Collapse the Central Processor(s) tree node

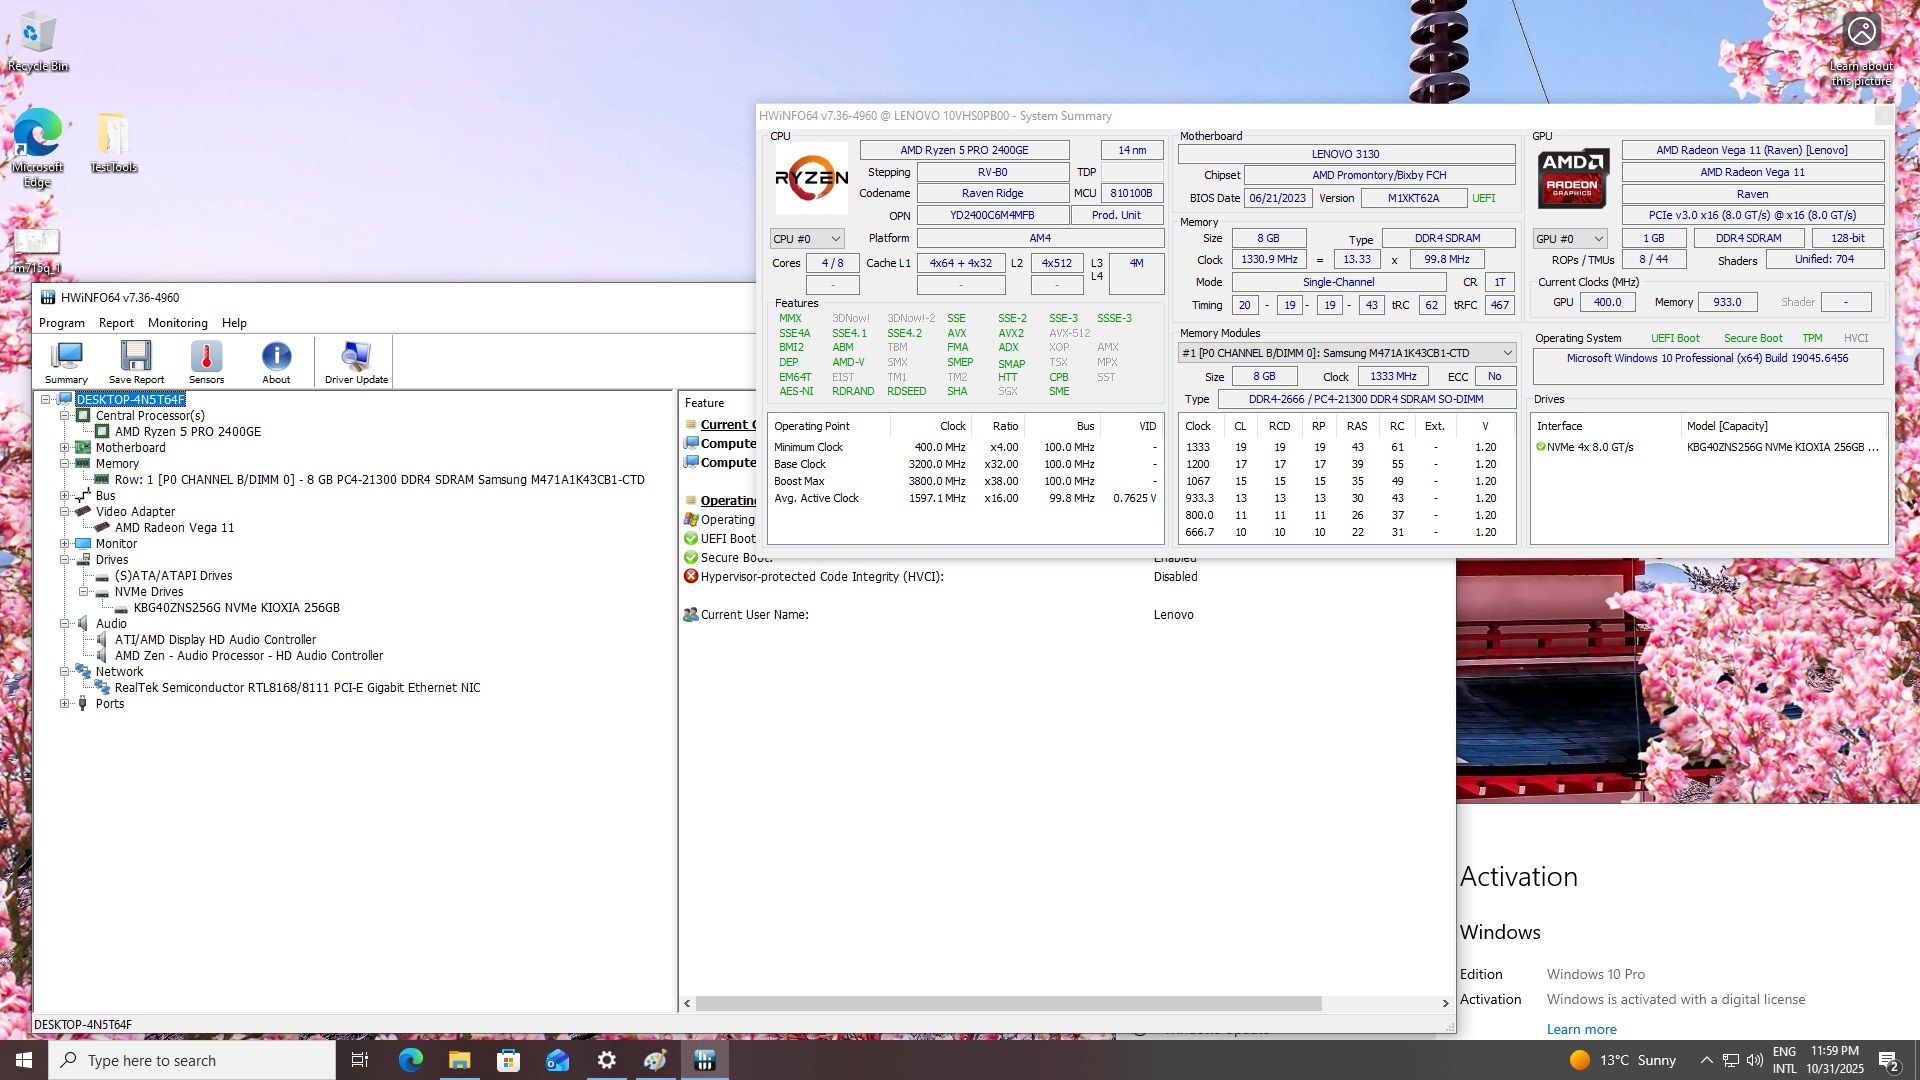pyautogui.click(x=65, y=416)
